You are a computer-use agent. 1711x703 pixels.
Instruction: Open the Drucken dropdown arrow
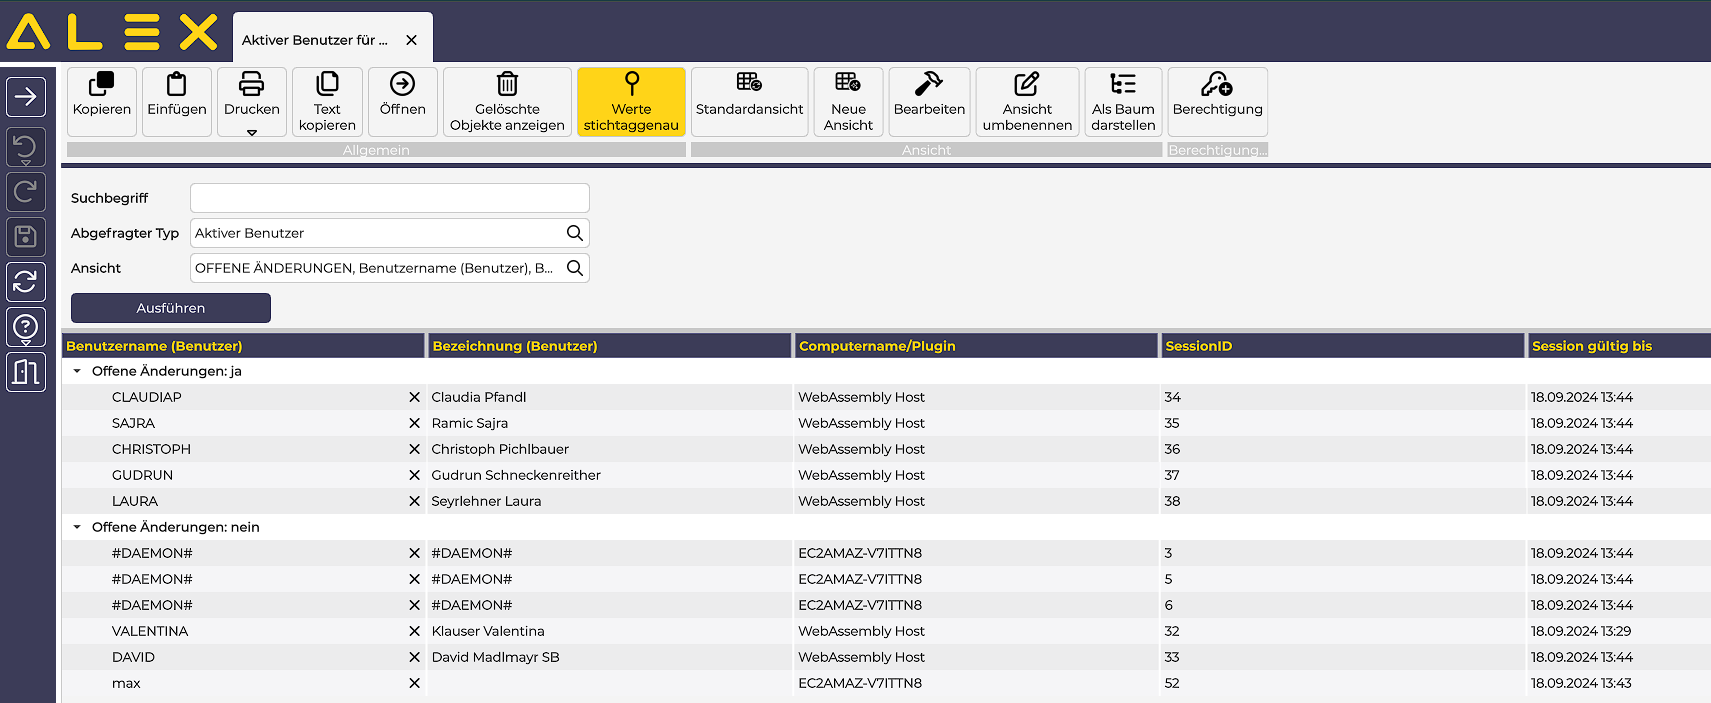pyautogui.click(x=252, y=132)
